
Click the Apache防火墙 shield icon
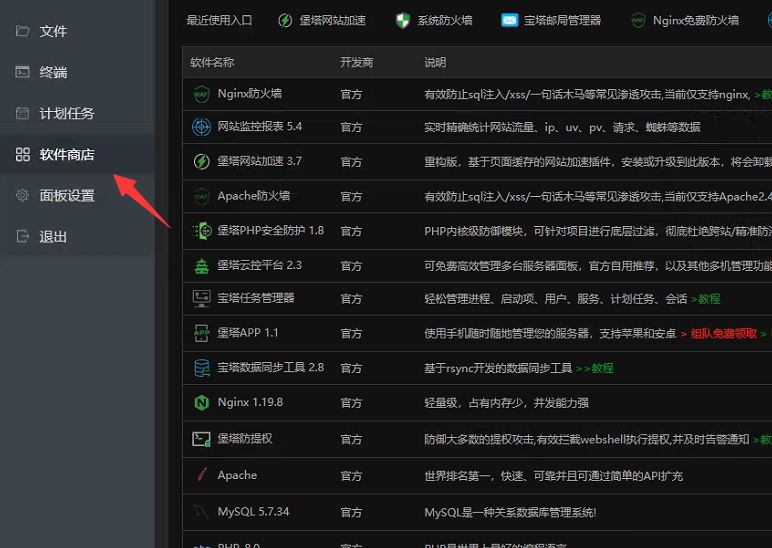pyautogui.click(x=201, y=196)
